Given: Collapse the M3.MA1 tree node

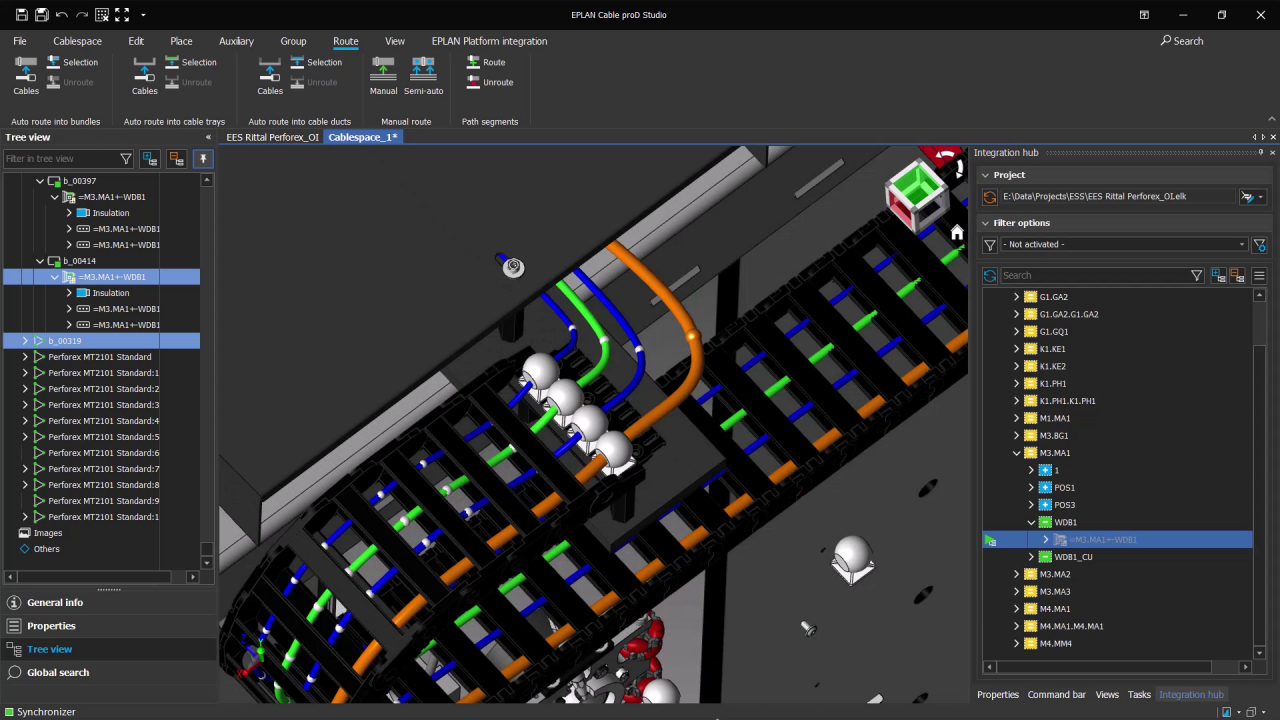Looking at the screenshot, I should tap(1016, 452).
